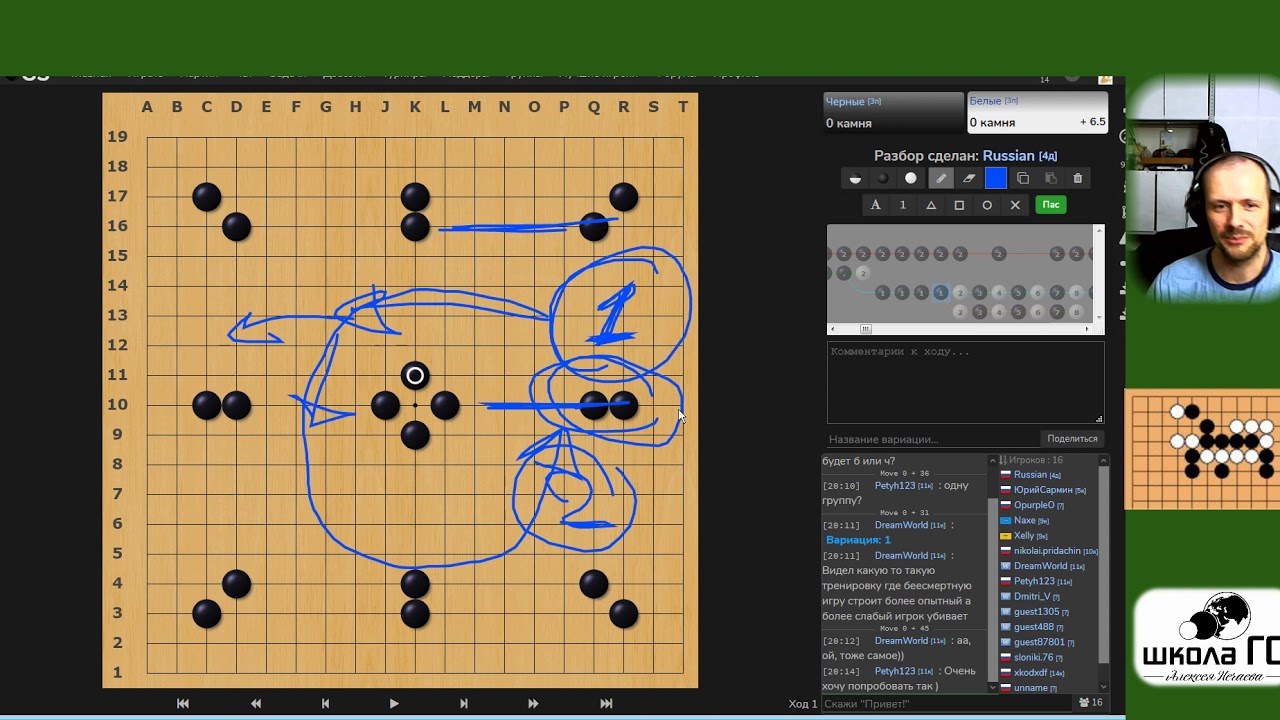Click the copy branch icon

pos(1023,178)
